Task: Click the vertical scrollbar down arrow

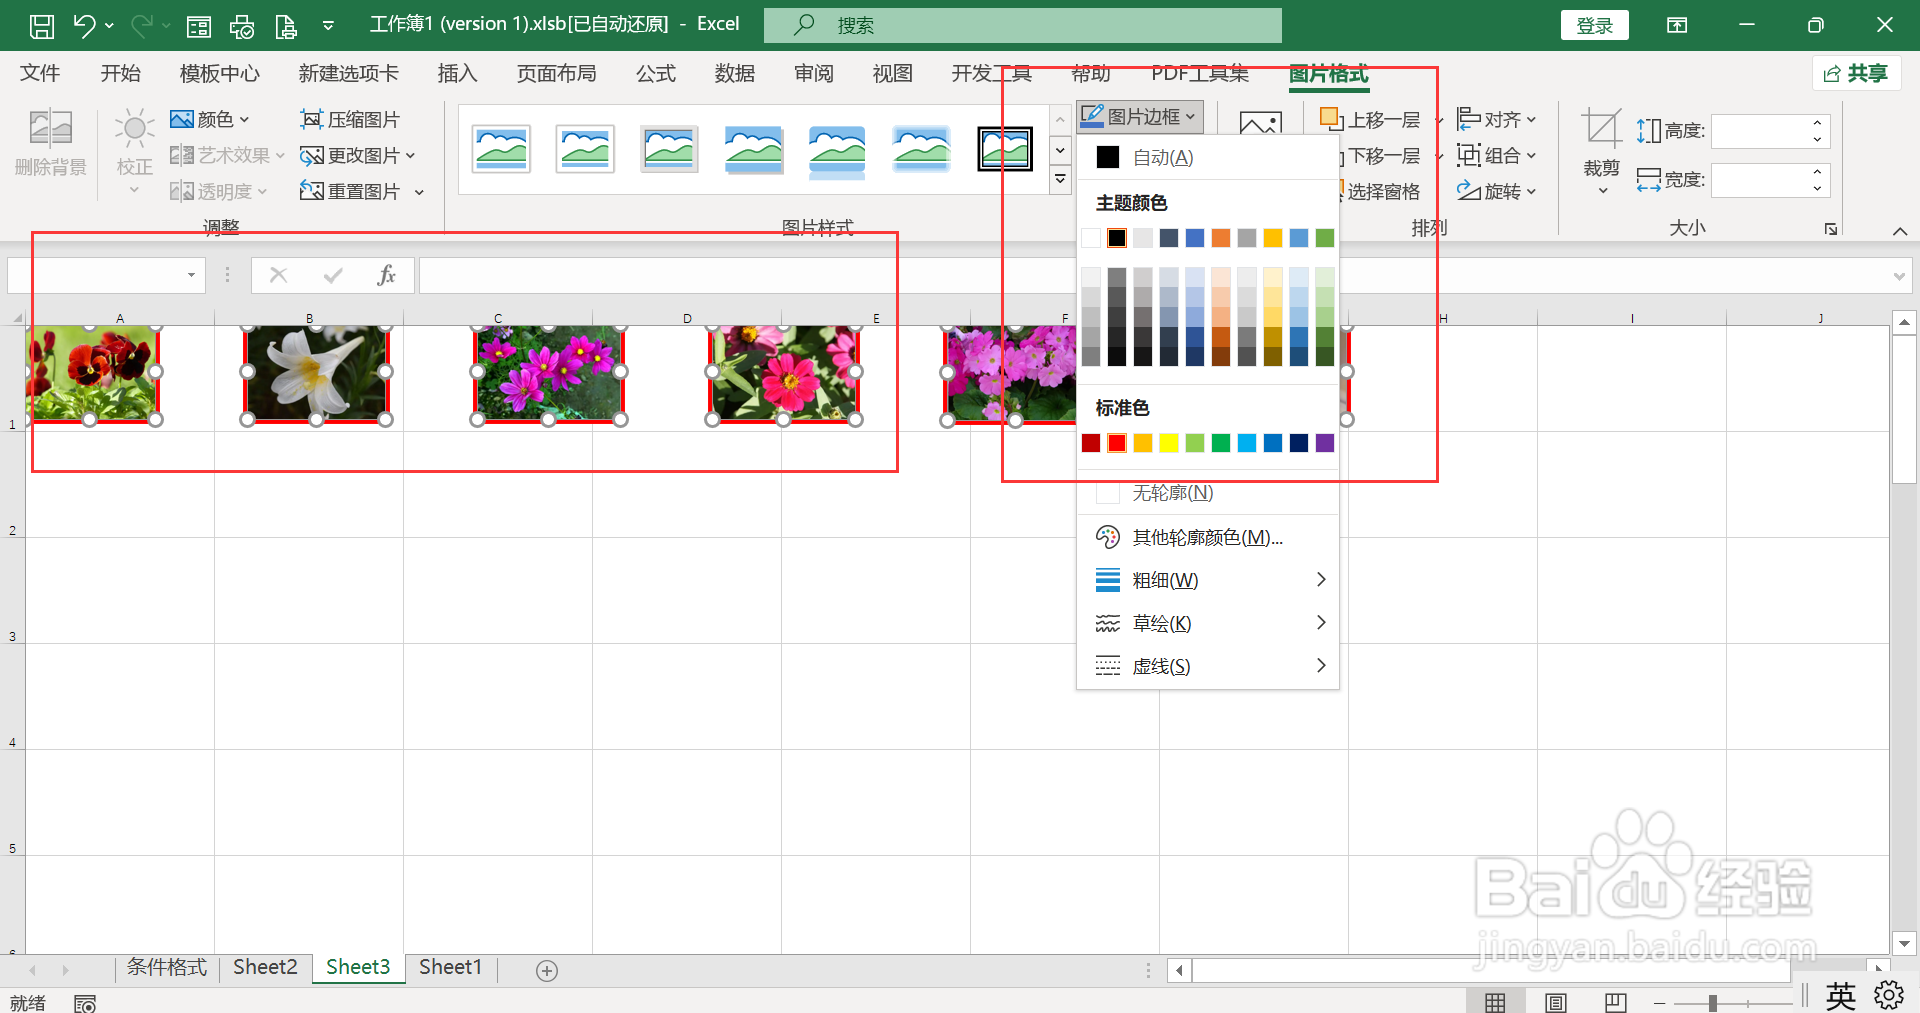Action: click(x=1904, y=943)
